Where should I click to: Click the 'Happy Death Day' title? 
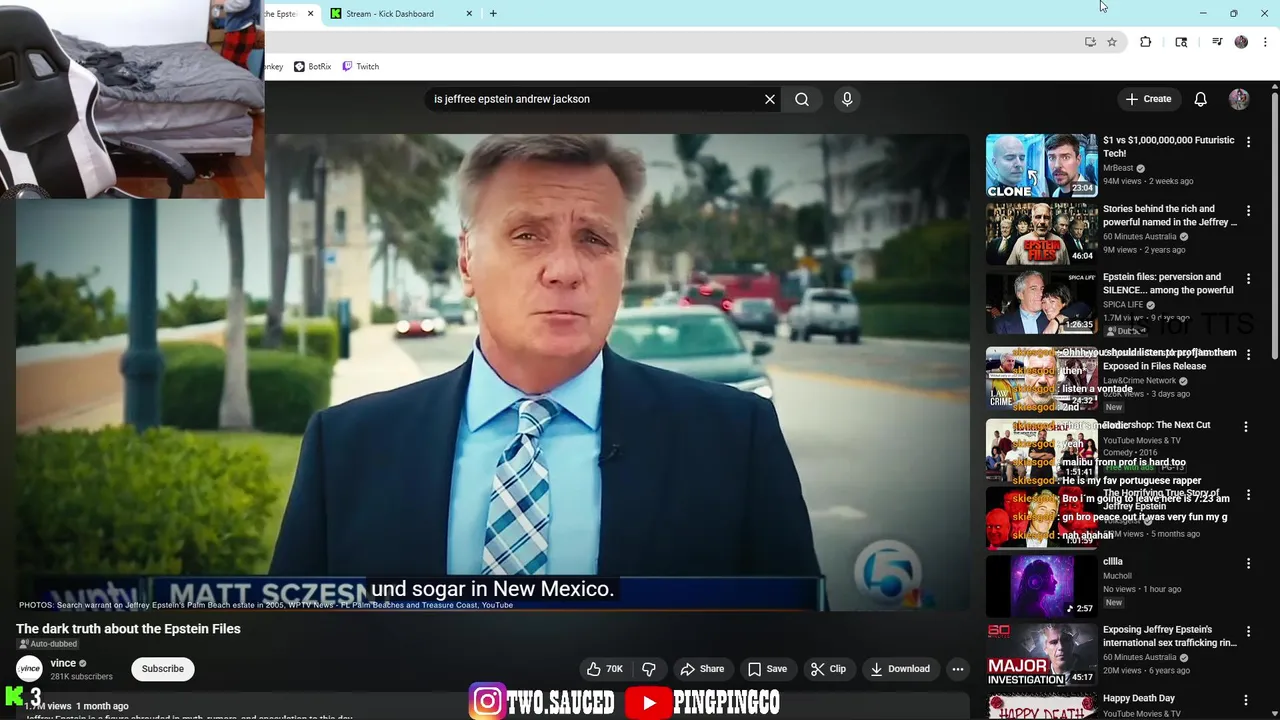pos(1139,698)
